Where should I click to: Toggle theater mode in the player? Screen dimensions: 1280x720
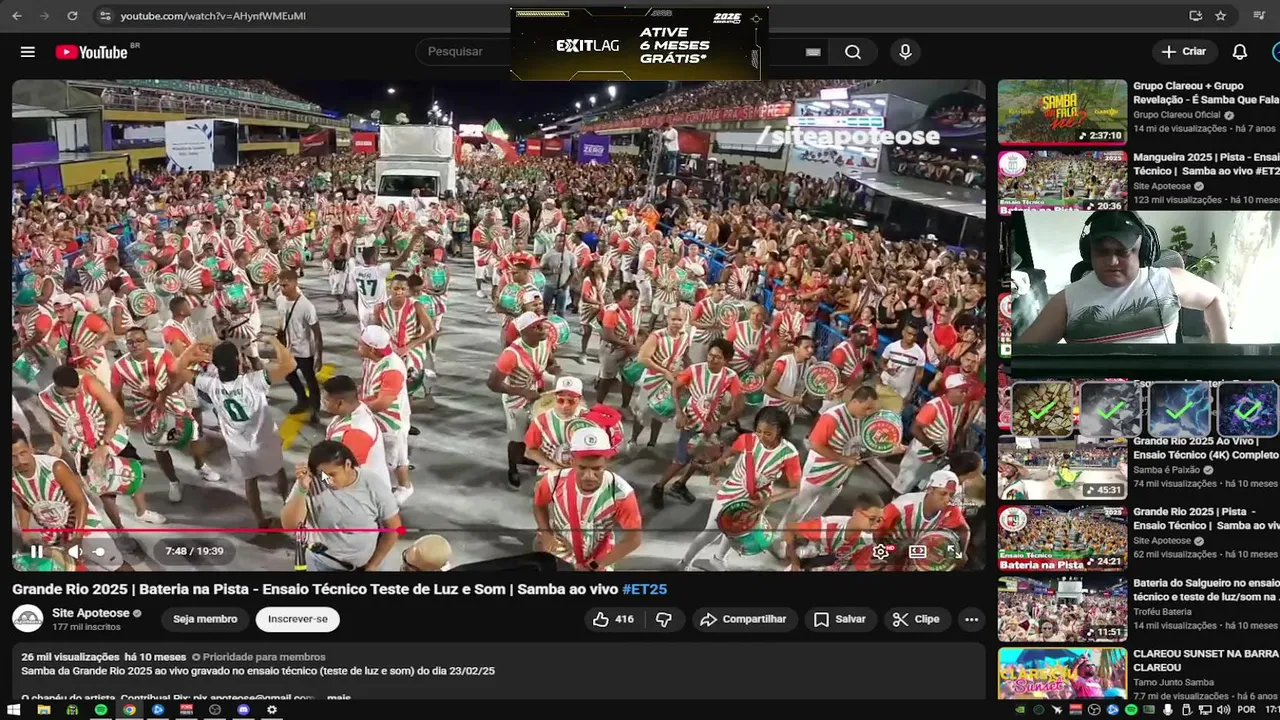917,551
